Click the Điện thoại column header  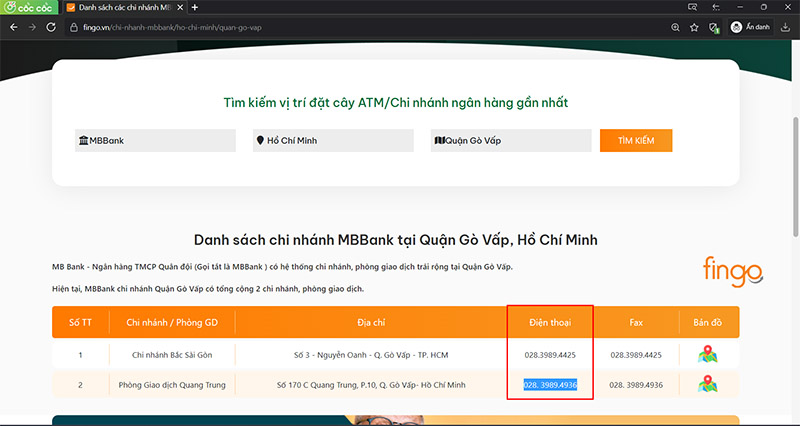coord(550,322)
